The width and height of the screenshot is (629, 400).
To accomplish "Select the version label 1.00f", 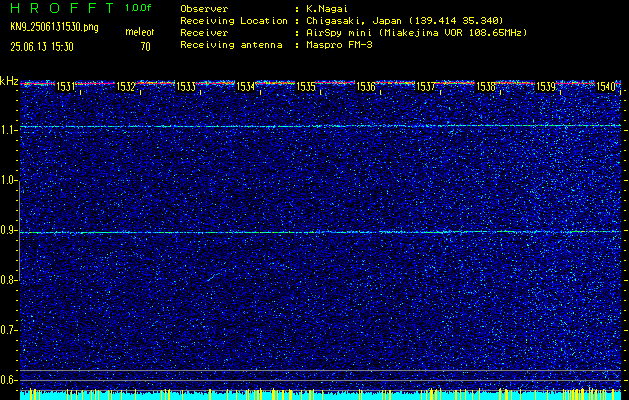I will pos(138,8).
